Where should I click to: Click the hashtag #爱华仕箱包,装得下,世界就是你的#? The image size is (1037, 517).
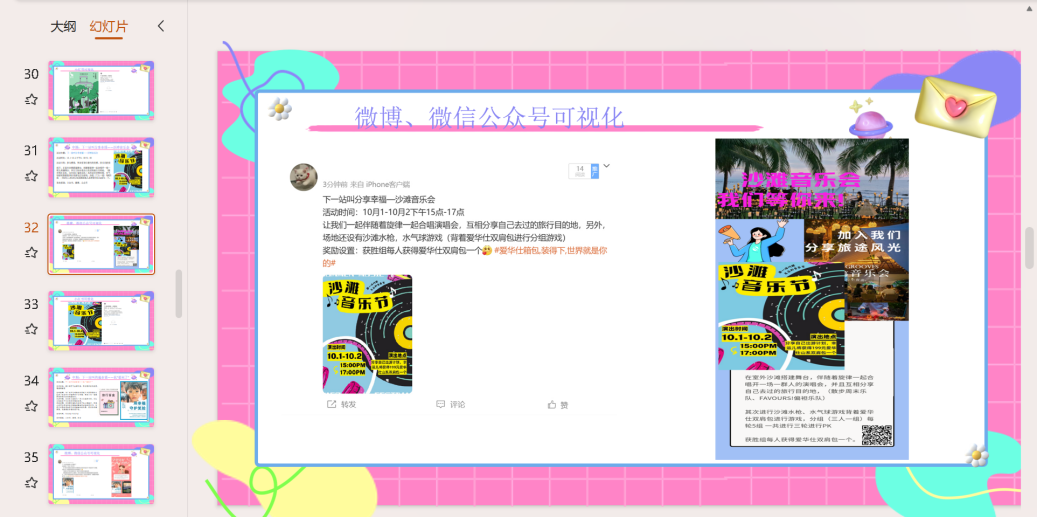click(465, 257)
